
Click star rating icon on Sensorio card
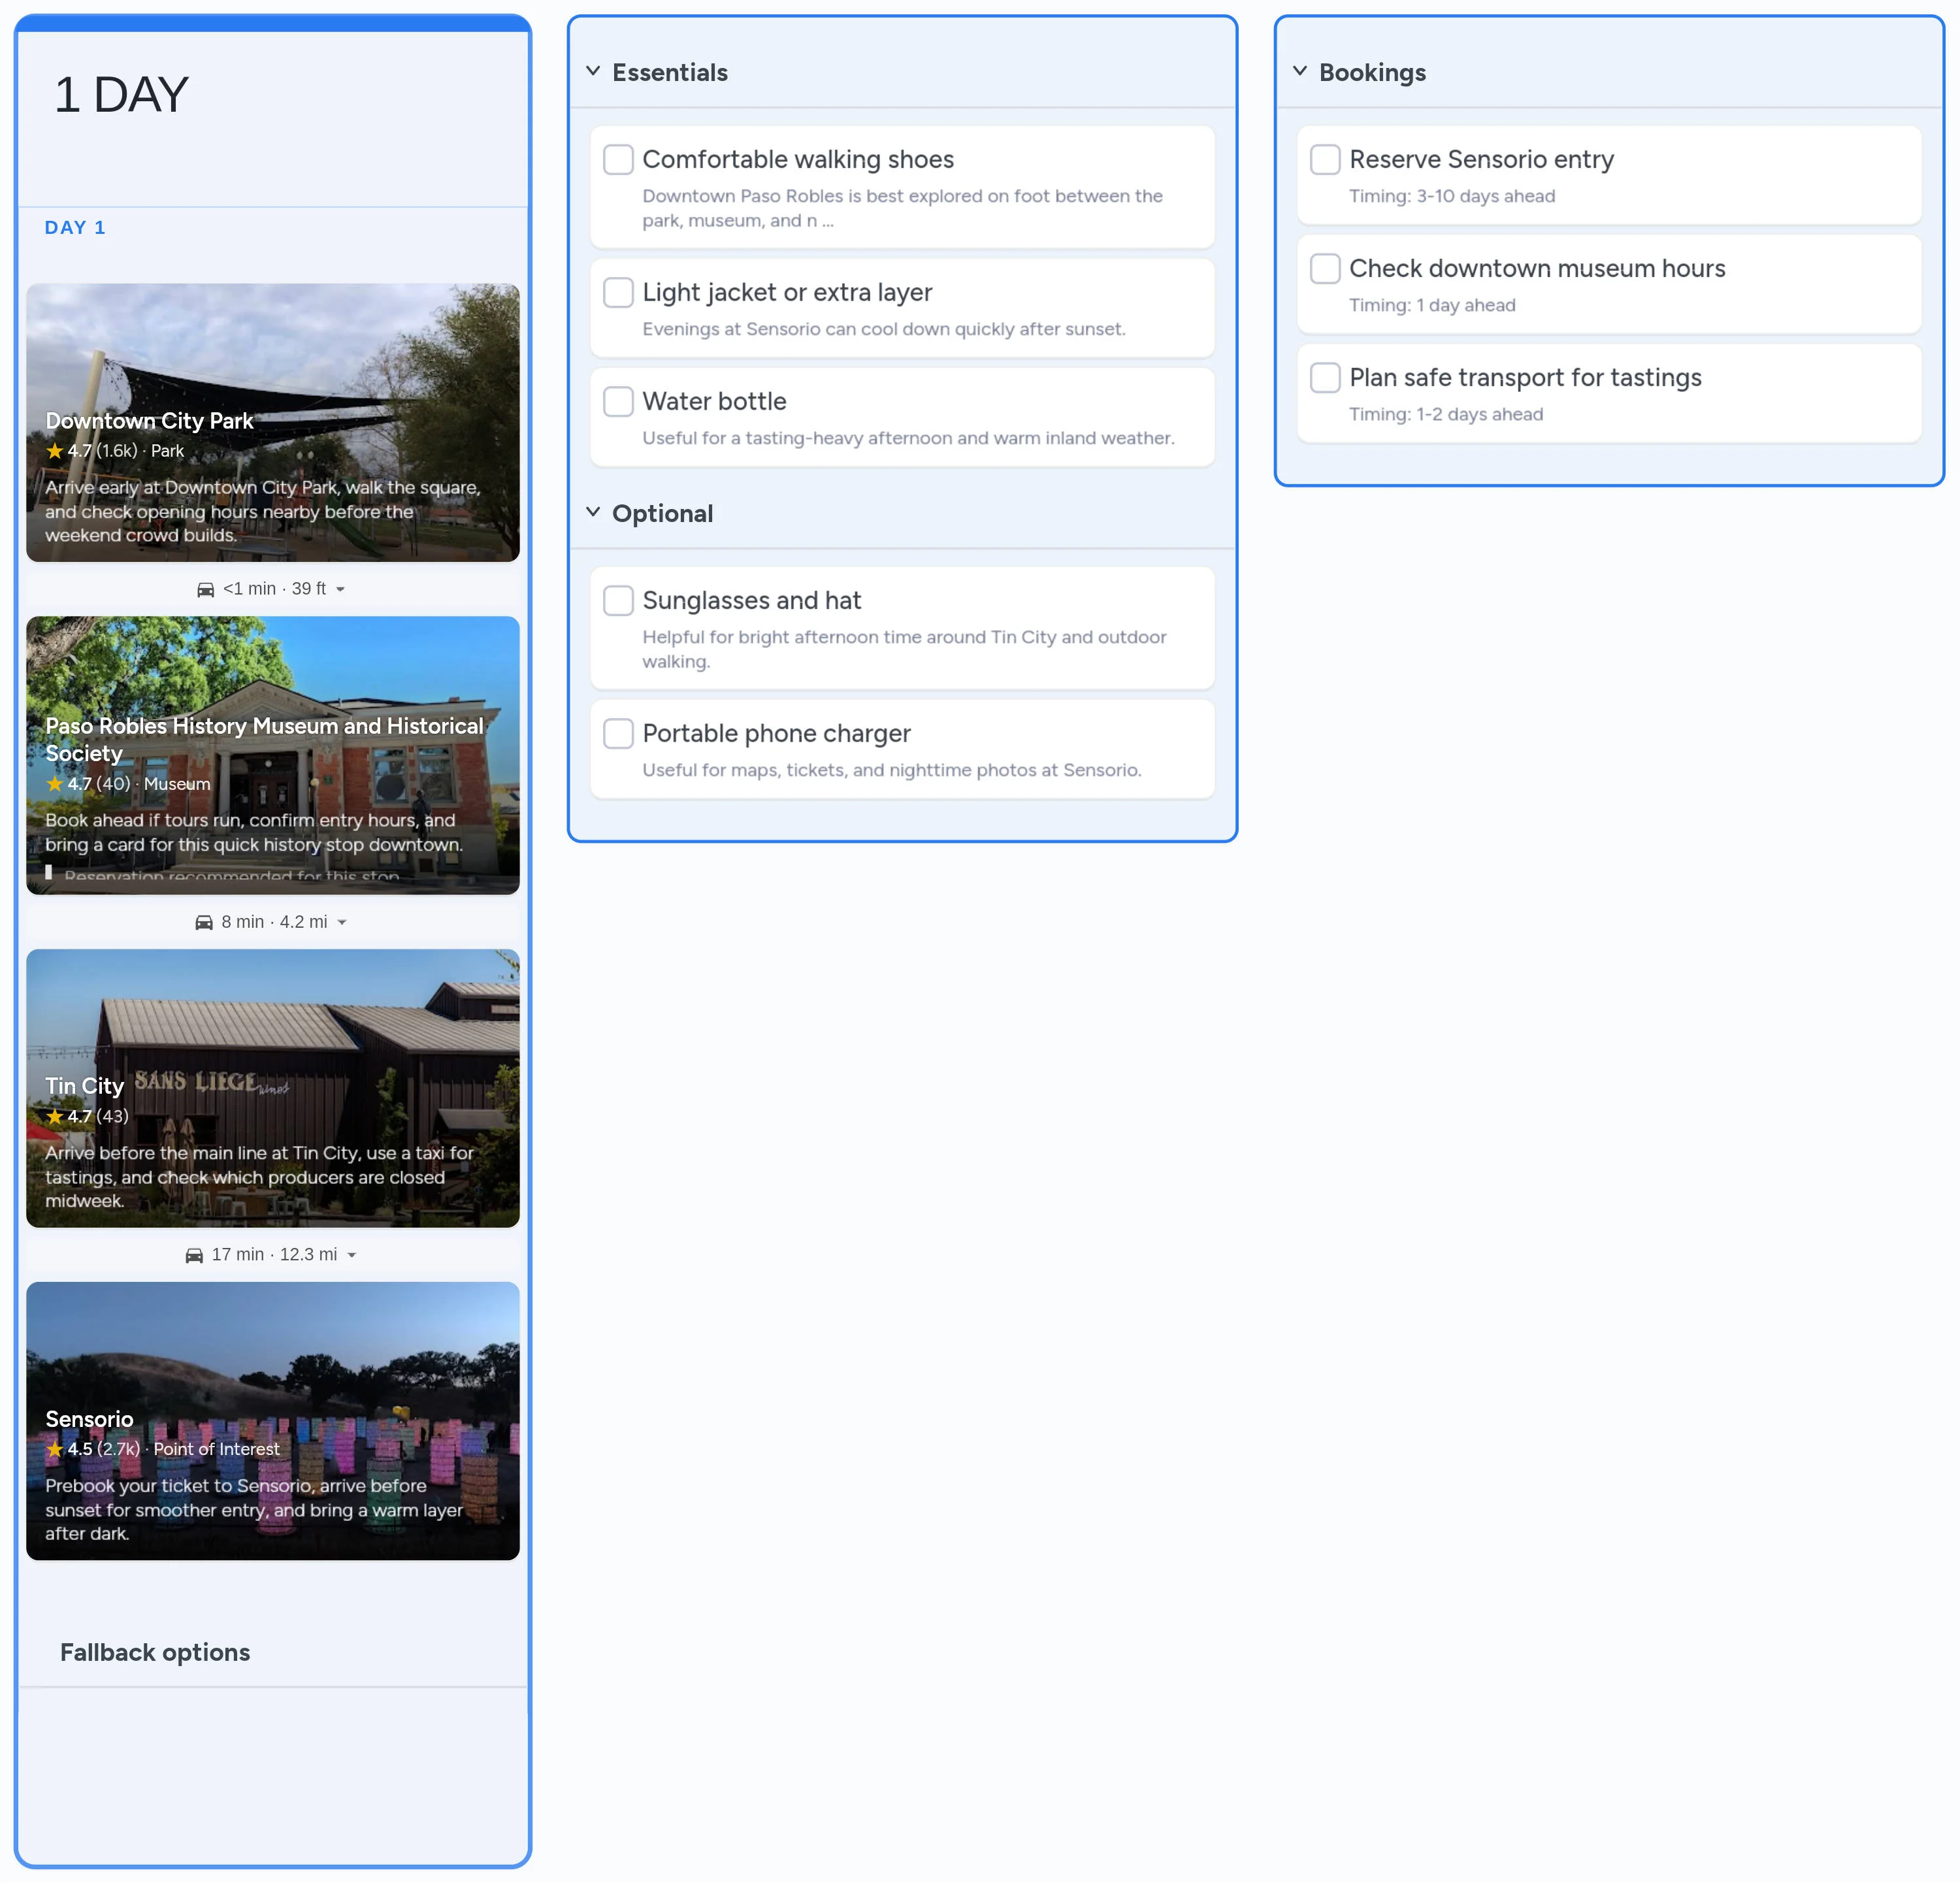pyautogui.click(x=54, y=1449)
